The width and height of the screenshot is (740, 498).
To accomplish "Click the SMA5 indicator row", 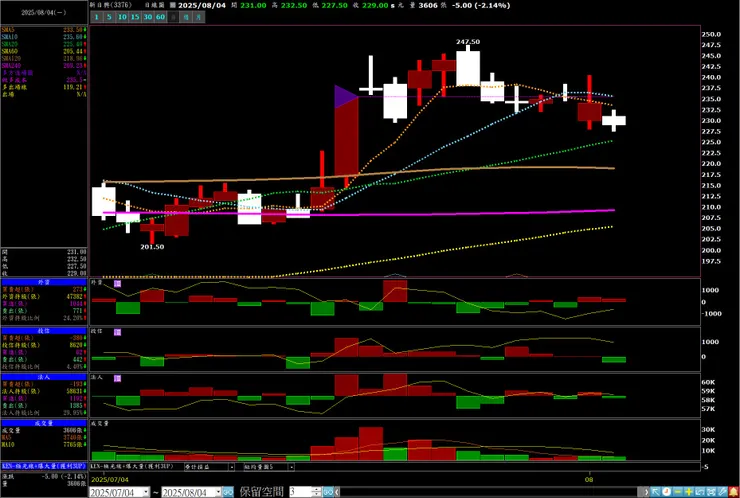I will [44, 30].
